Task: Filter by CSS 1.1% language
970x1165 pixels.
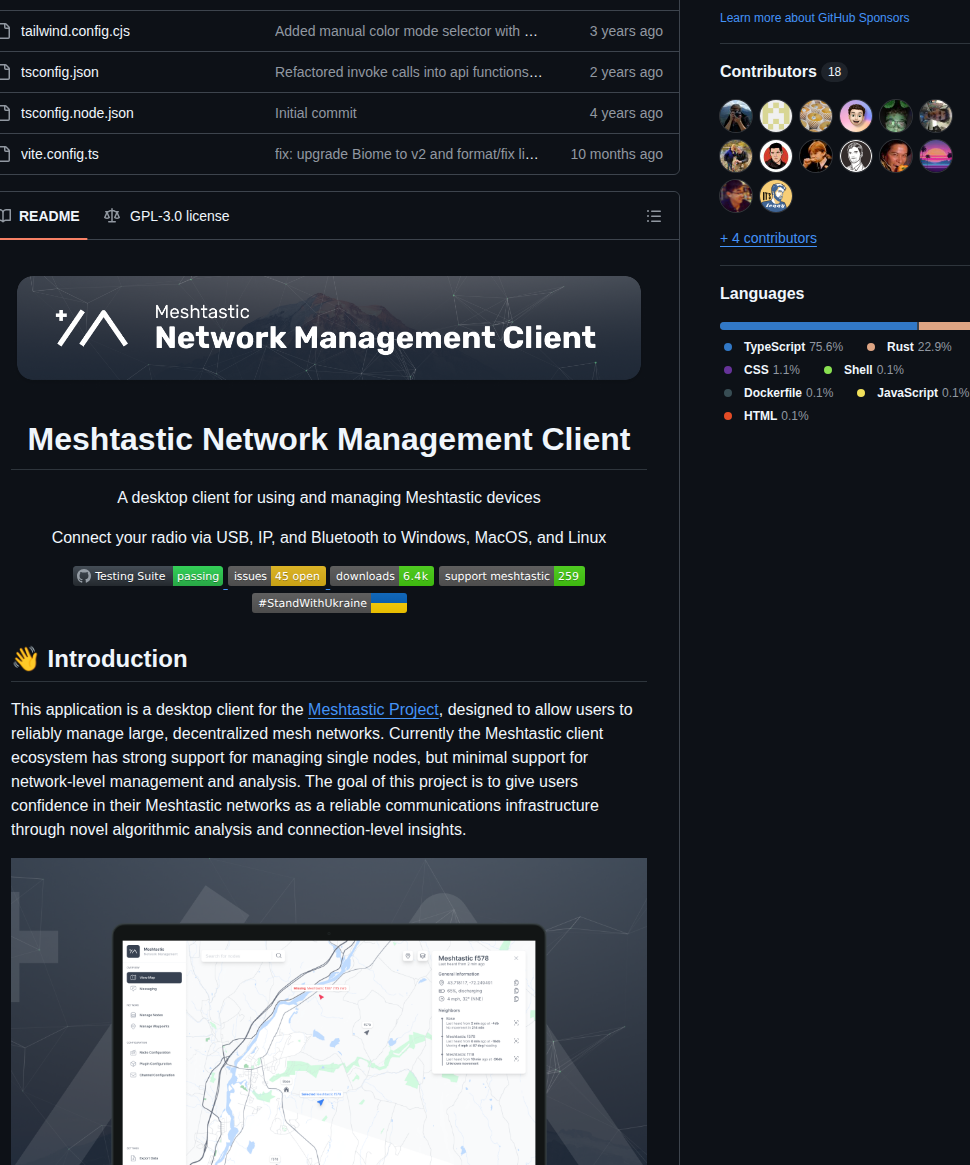Action: click(761, 370)
